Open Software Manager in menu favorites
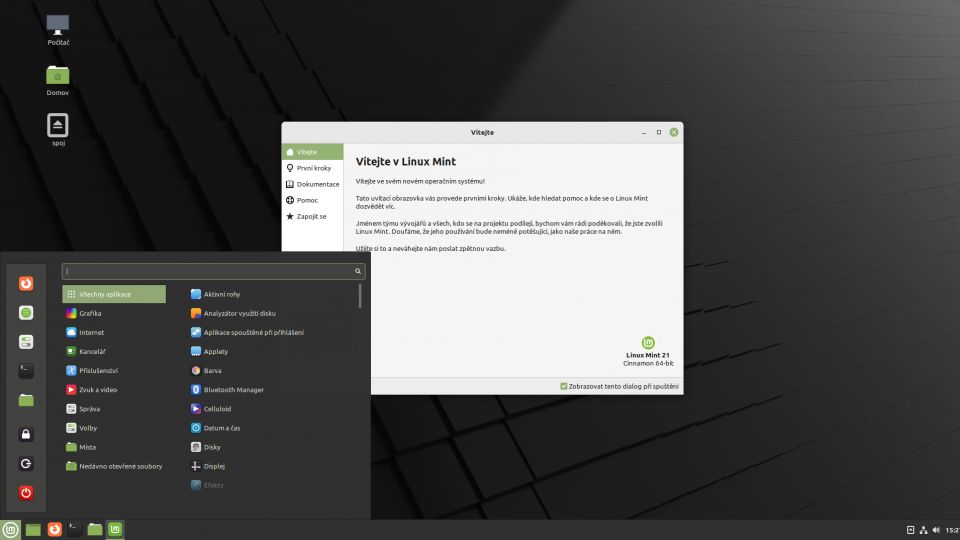The image size is (960, 540). coord(26,313)
